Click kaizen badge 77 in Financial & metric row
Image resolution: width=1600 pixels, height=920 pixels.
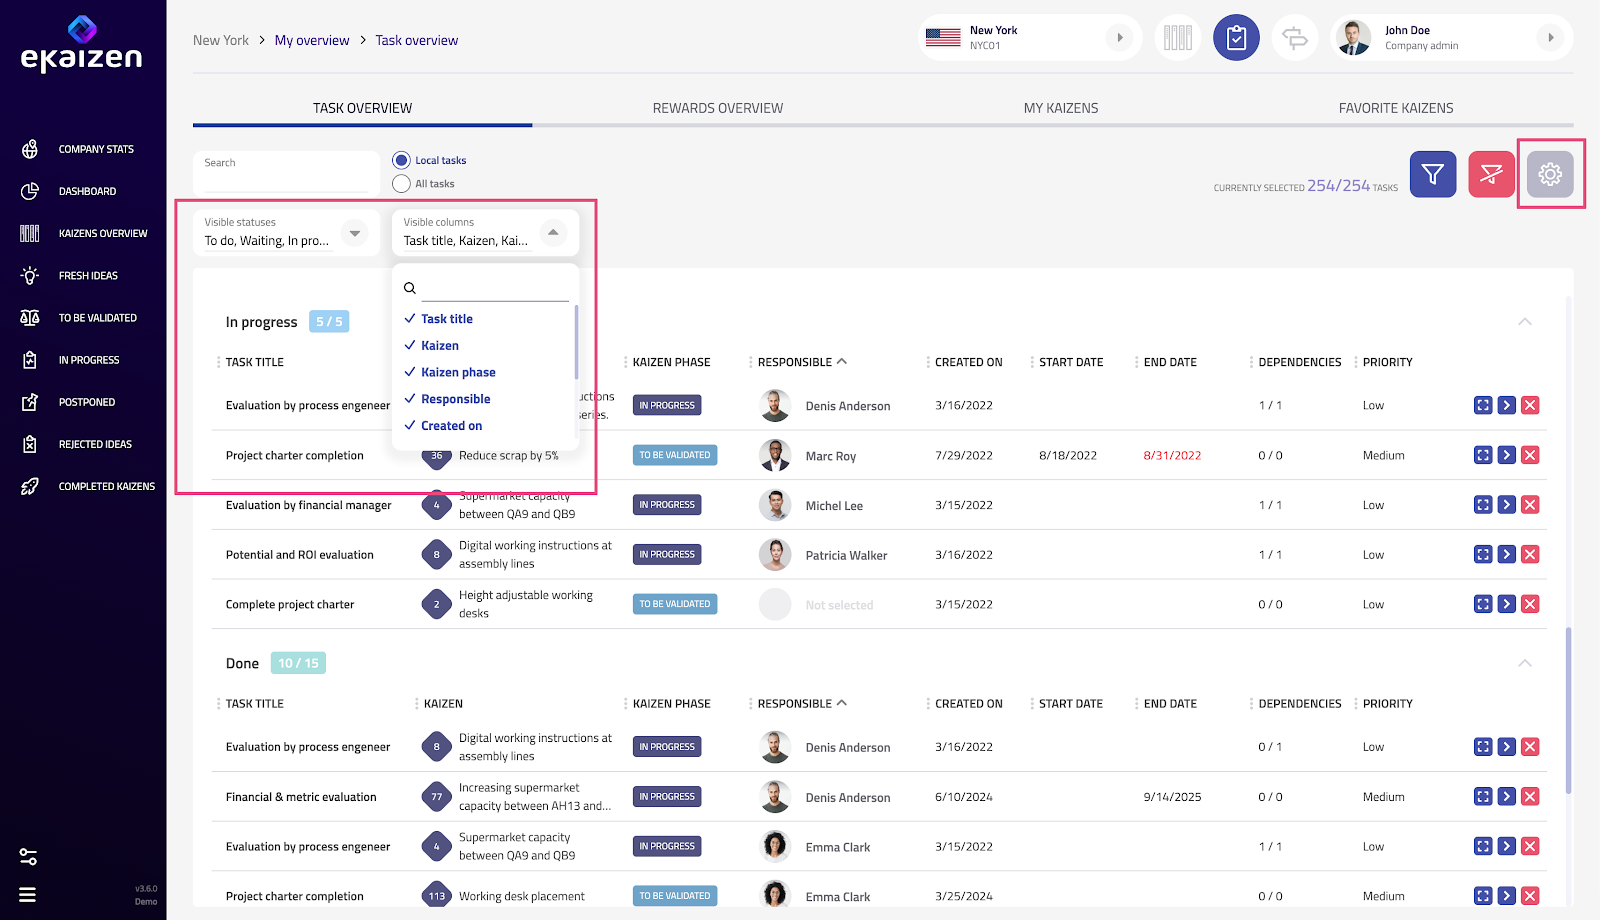(x=436, y=797)
